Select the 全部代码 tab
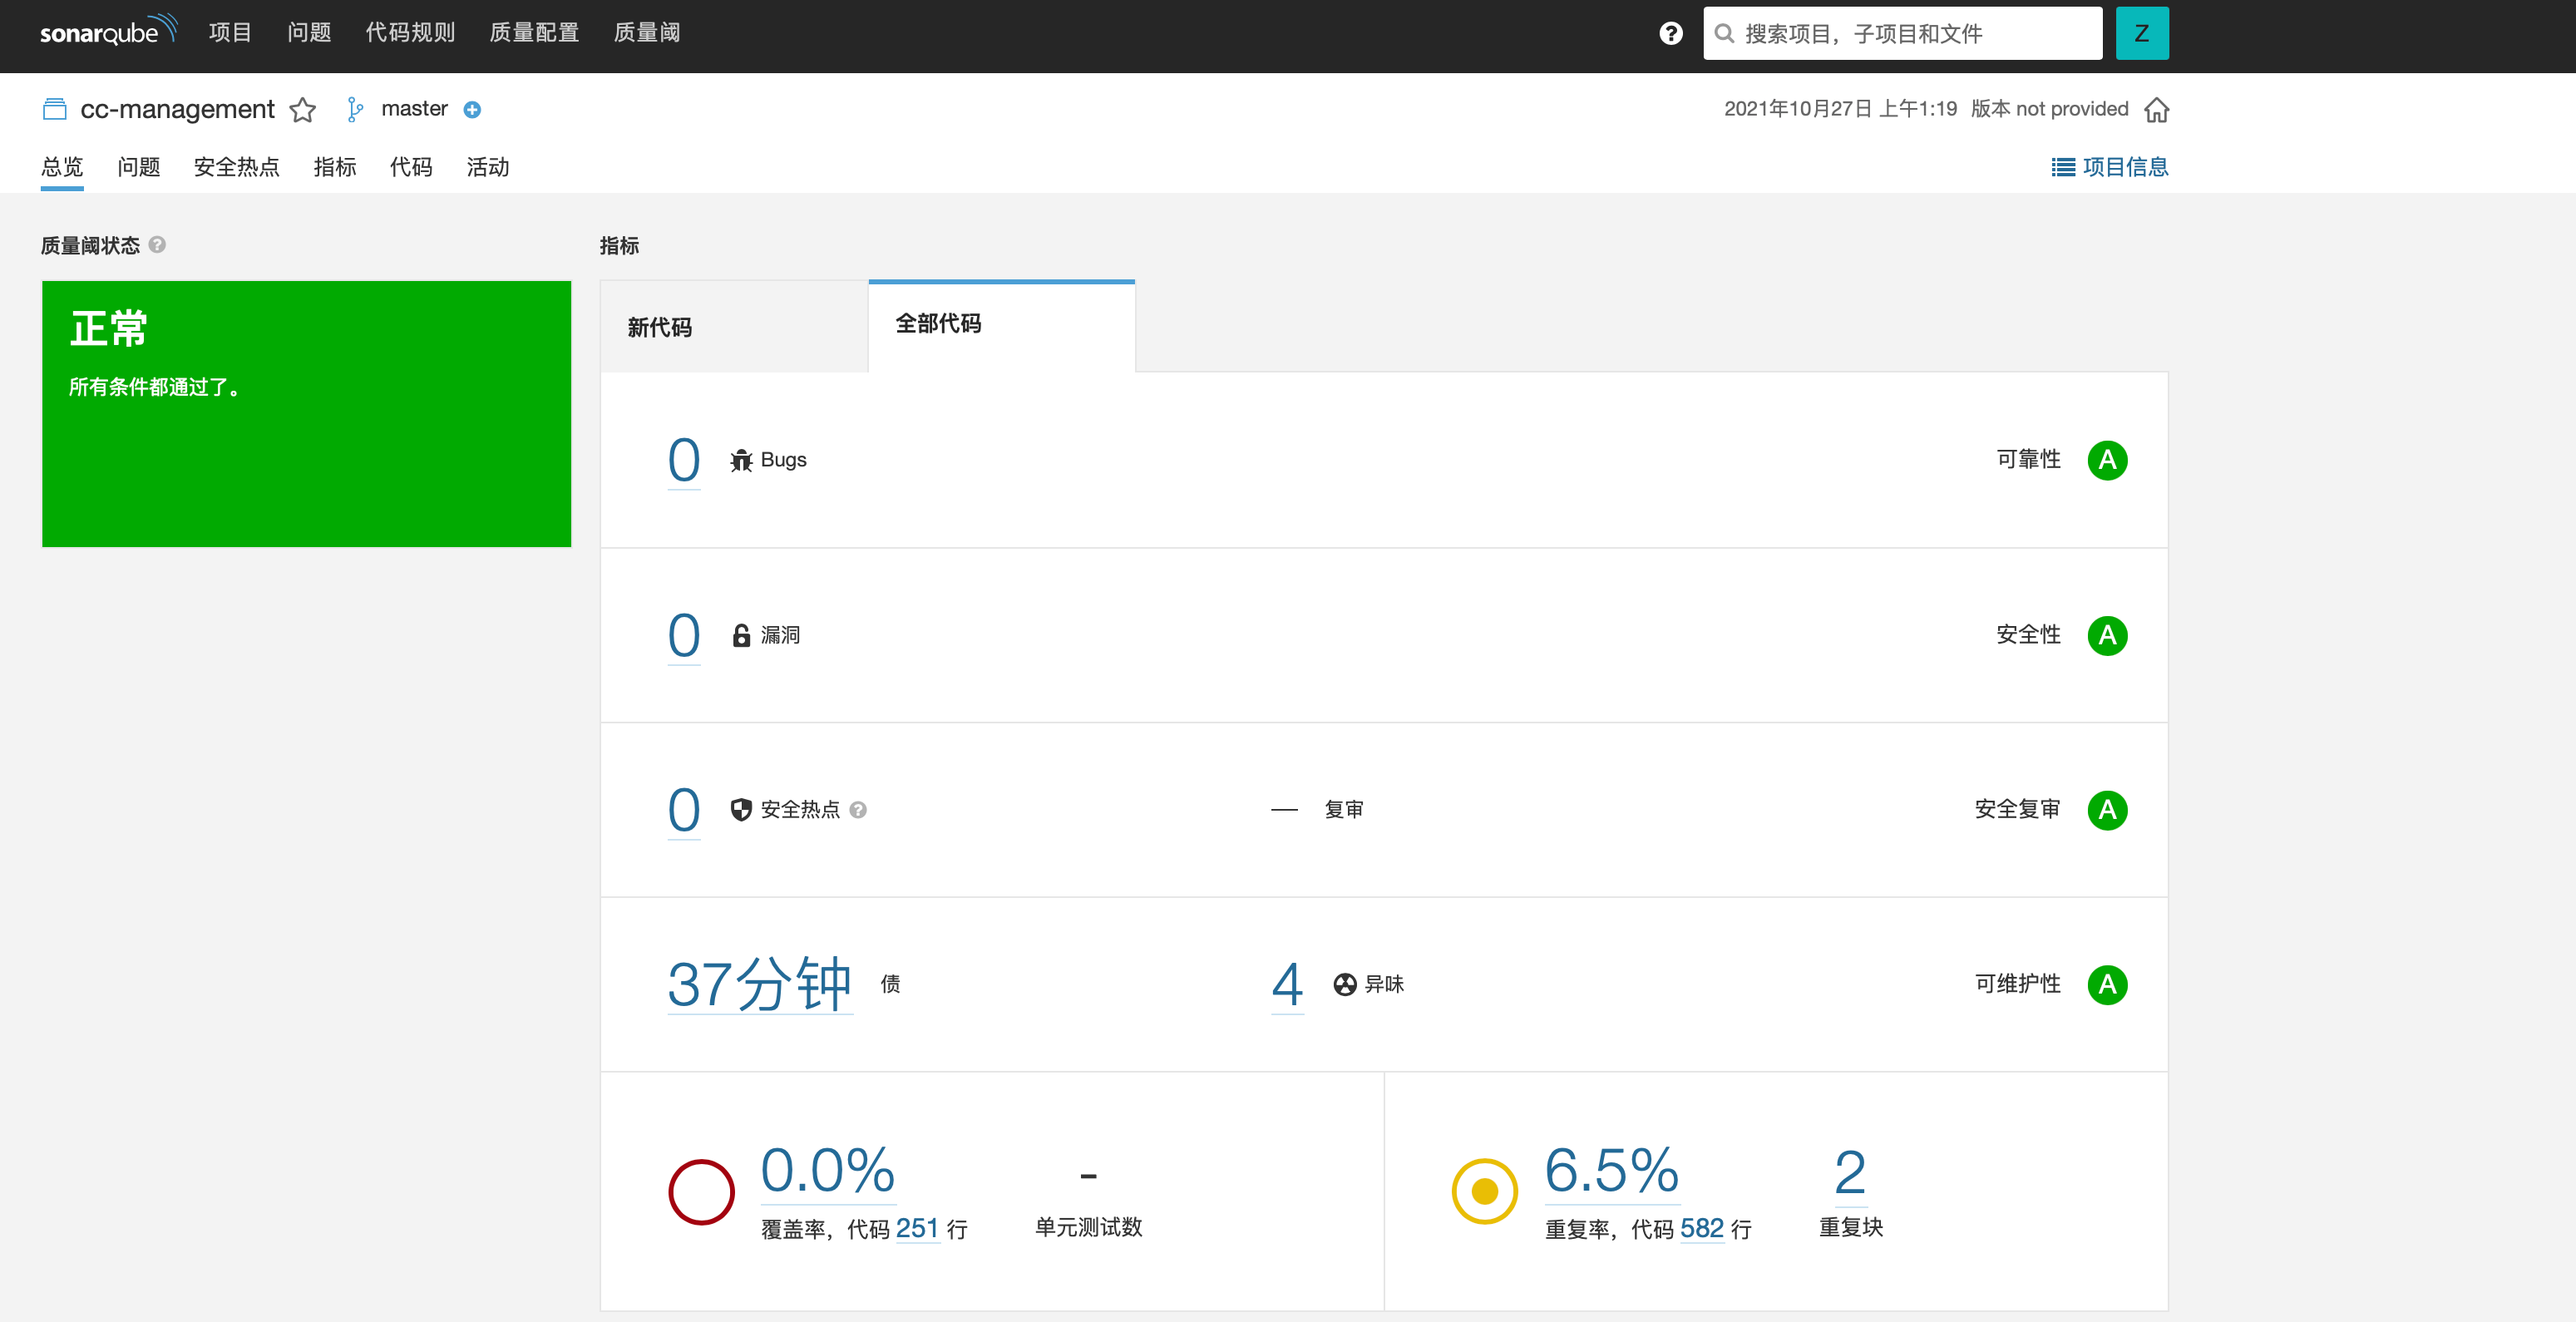Screen dimensions: 2576x1322 (x=938, y=324)
